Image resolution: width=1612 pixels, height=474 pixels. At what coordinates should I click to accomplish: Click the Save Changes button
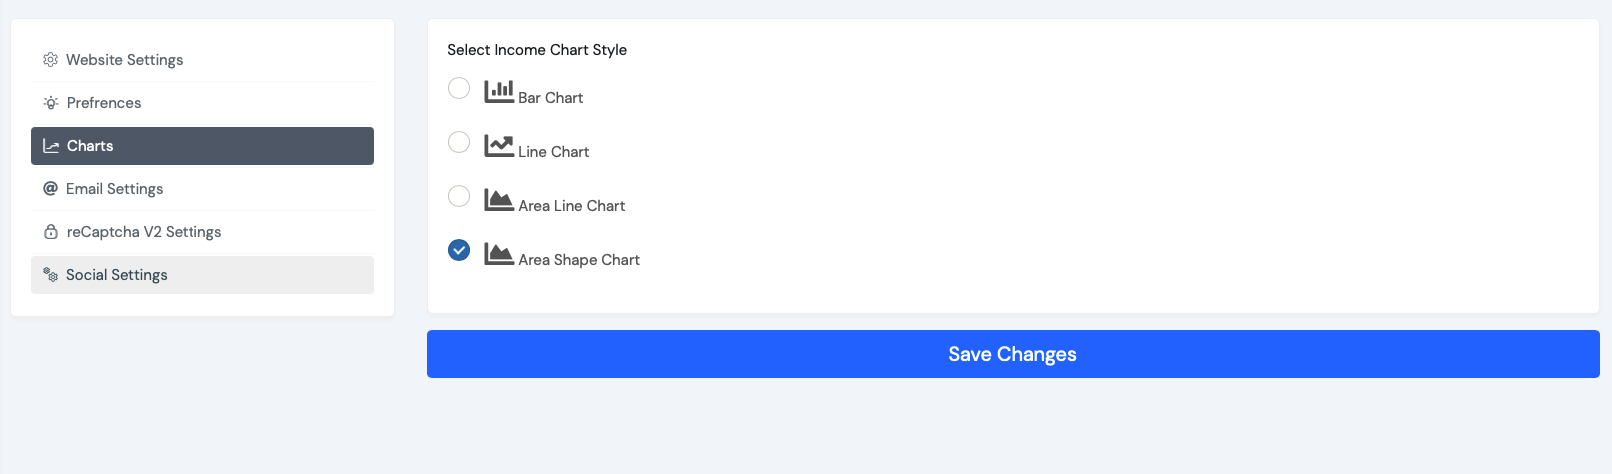click(x=1013, y=354)
